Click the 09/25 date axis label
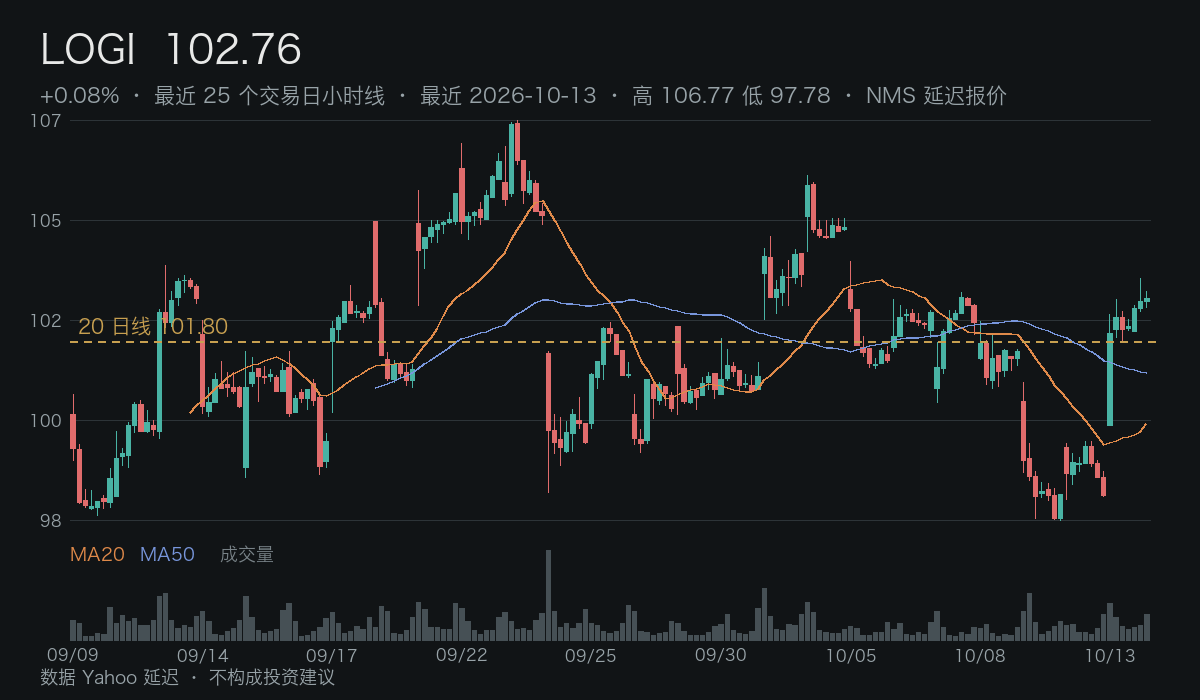Viewport: 1200px width, 700px height. click(591, 656)
